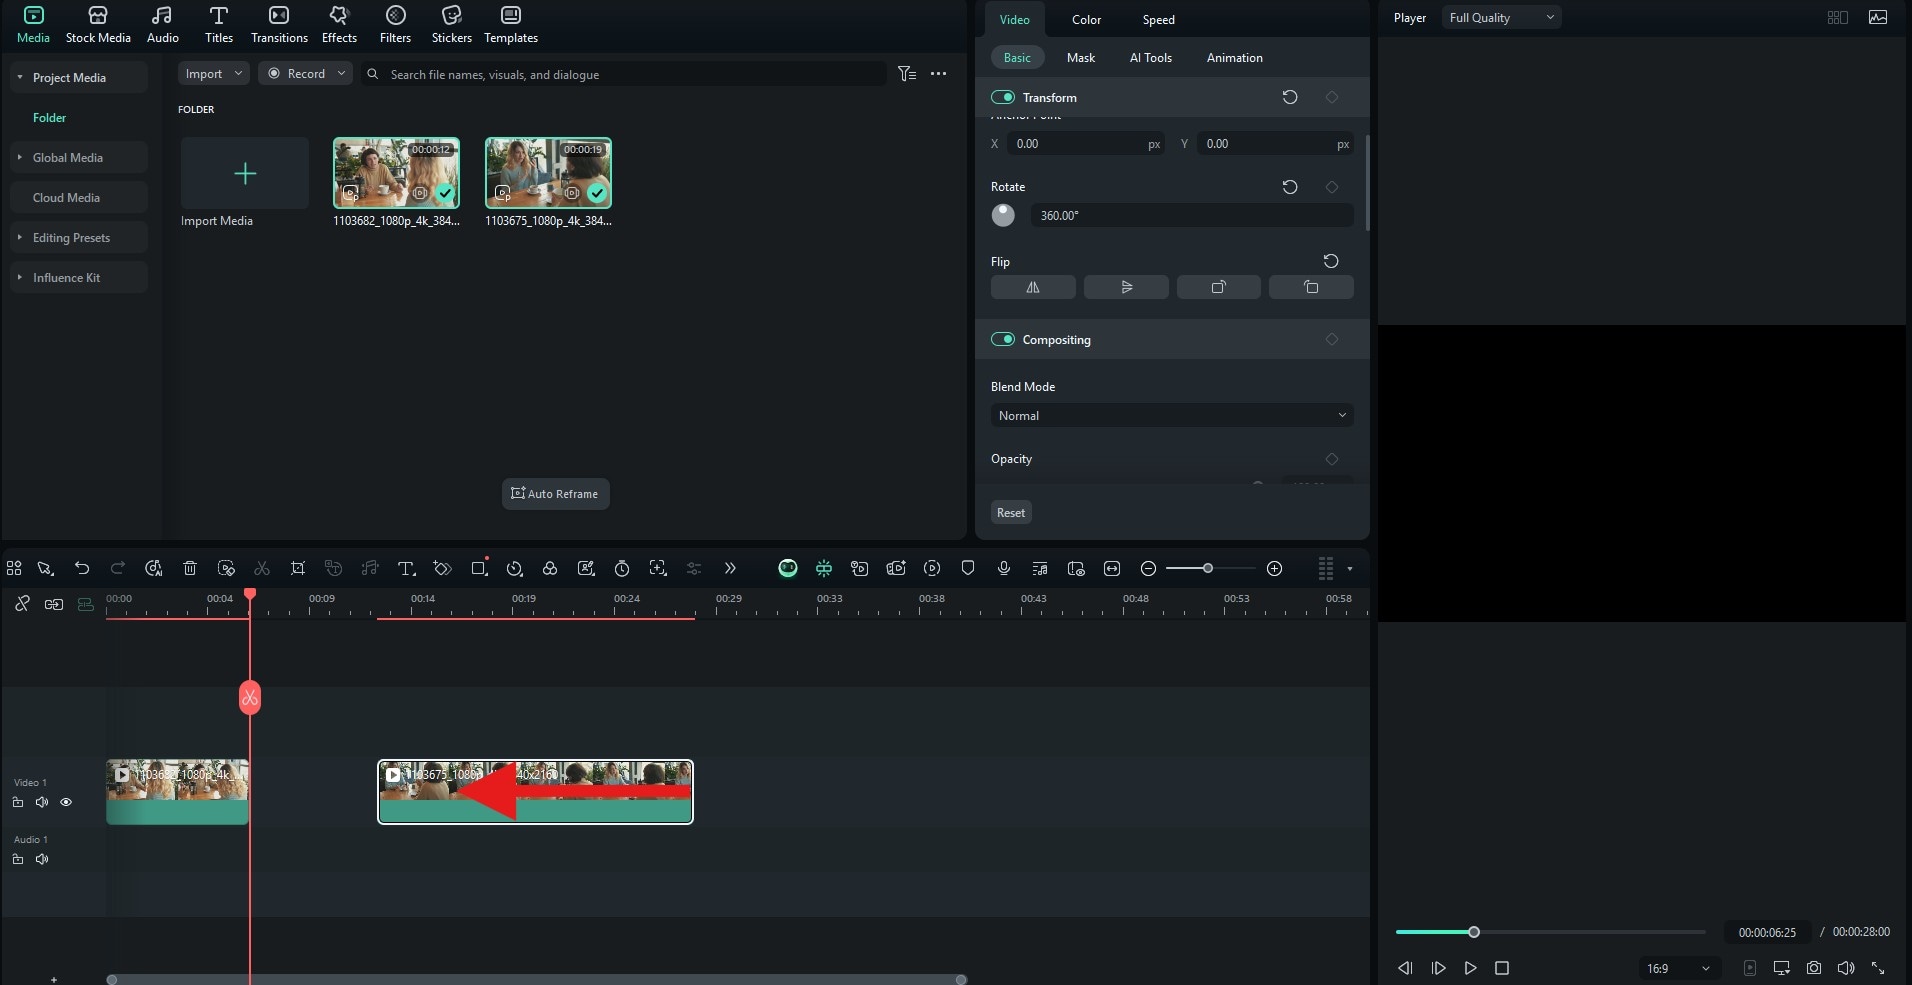Click the delete trash can icon
The image size is (1912, 985).
click(x=190, y=568)
